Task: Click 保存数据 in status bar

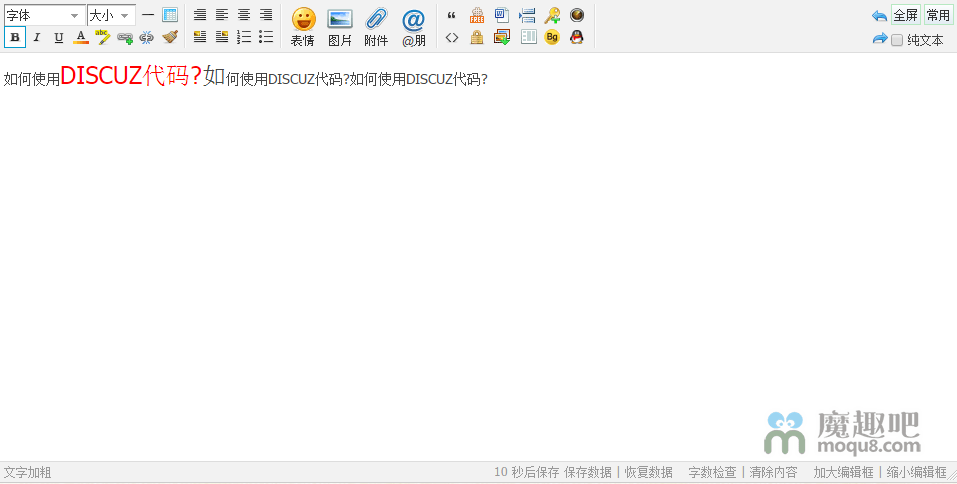Action: (588, 472)
